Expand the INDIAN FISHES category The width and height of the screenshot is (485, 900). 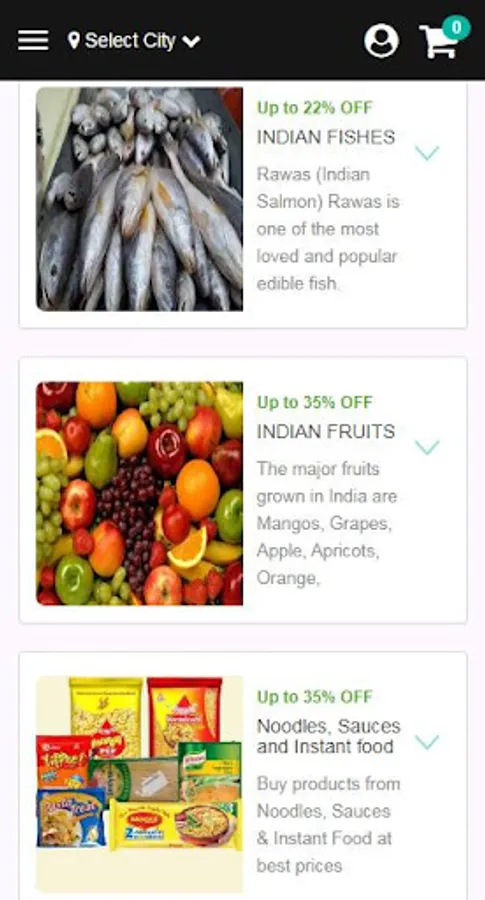tap(427, 153)
